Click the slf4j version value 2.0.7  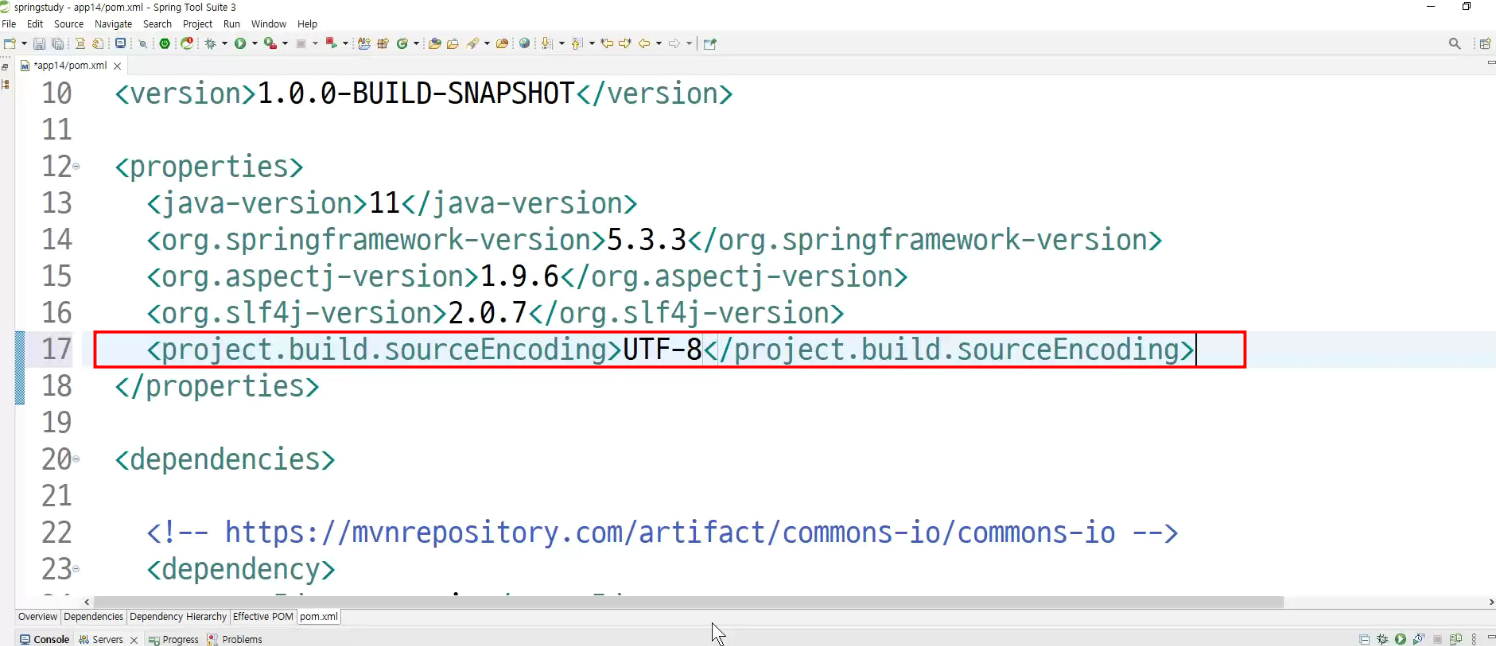(x=487, y=314)
